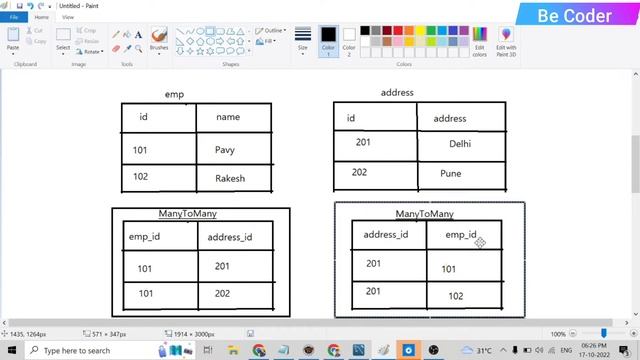Switch to the View ribbon tab
This screenshot has width=640, height=360.
68,17
